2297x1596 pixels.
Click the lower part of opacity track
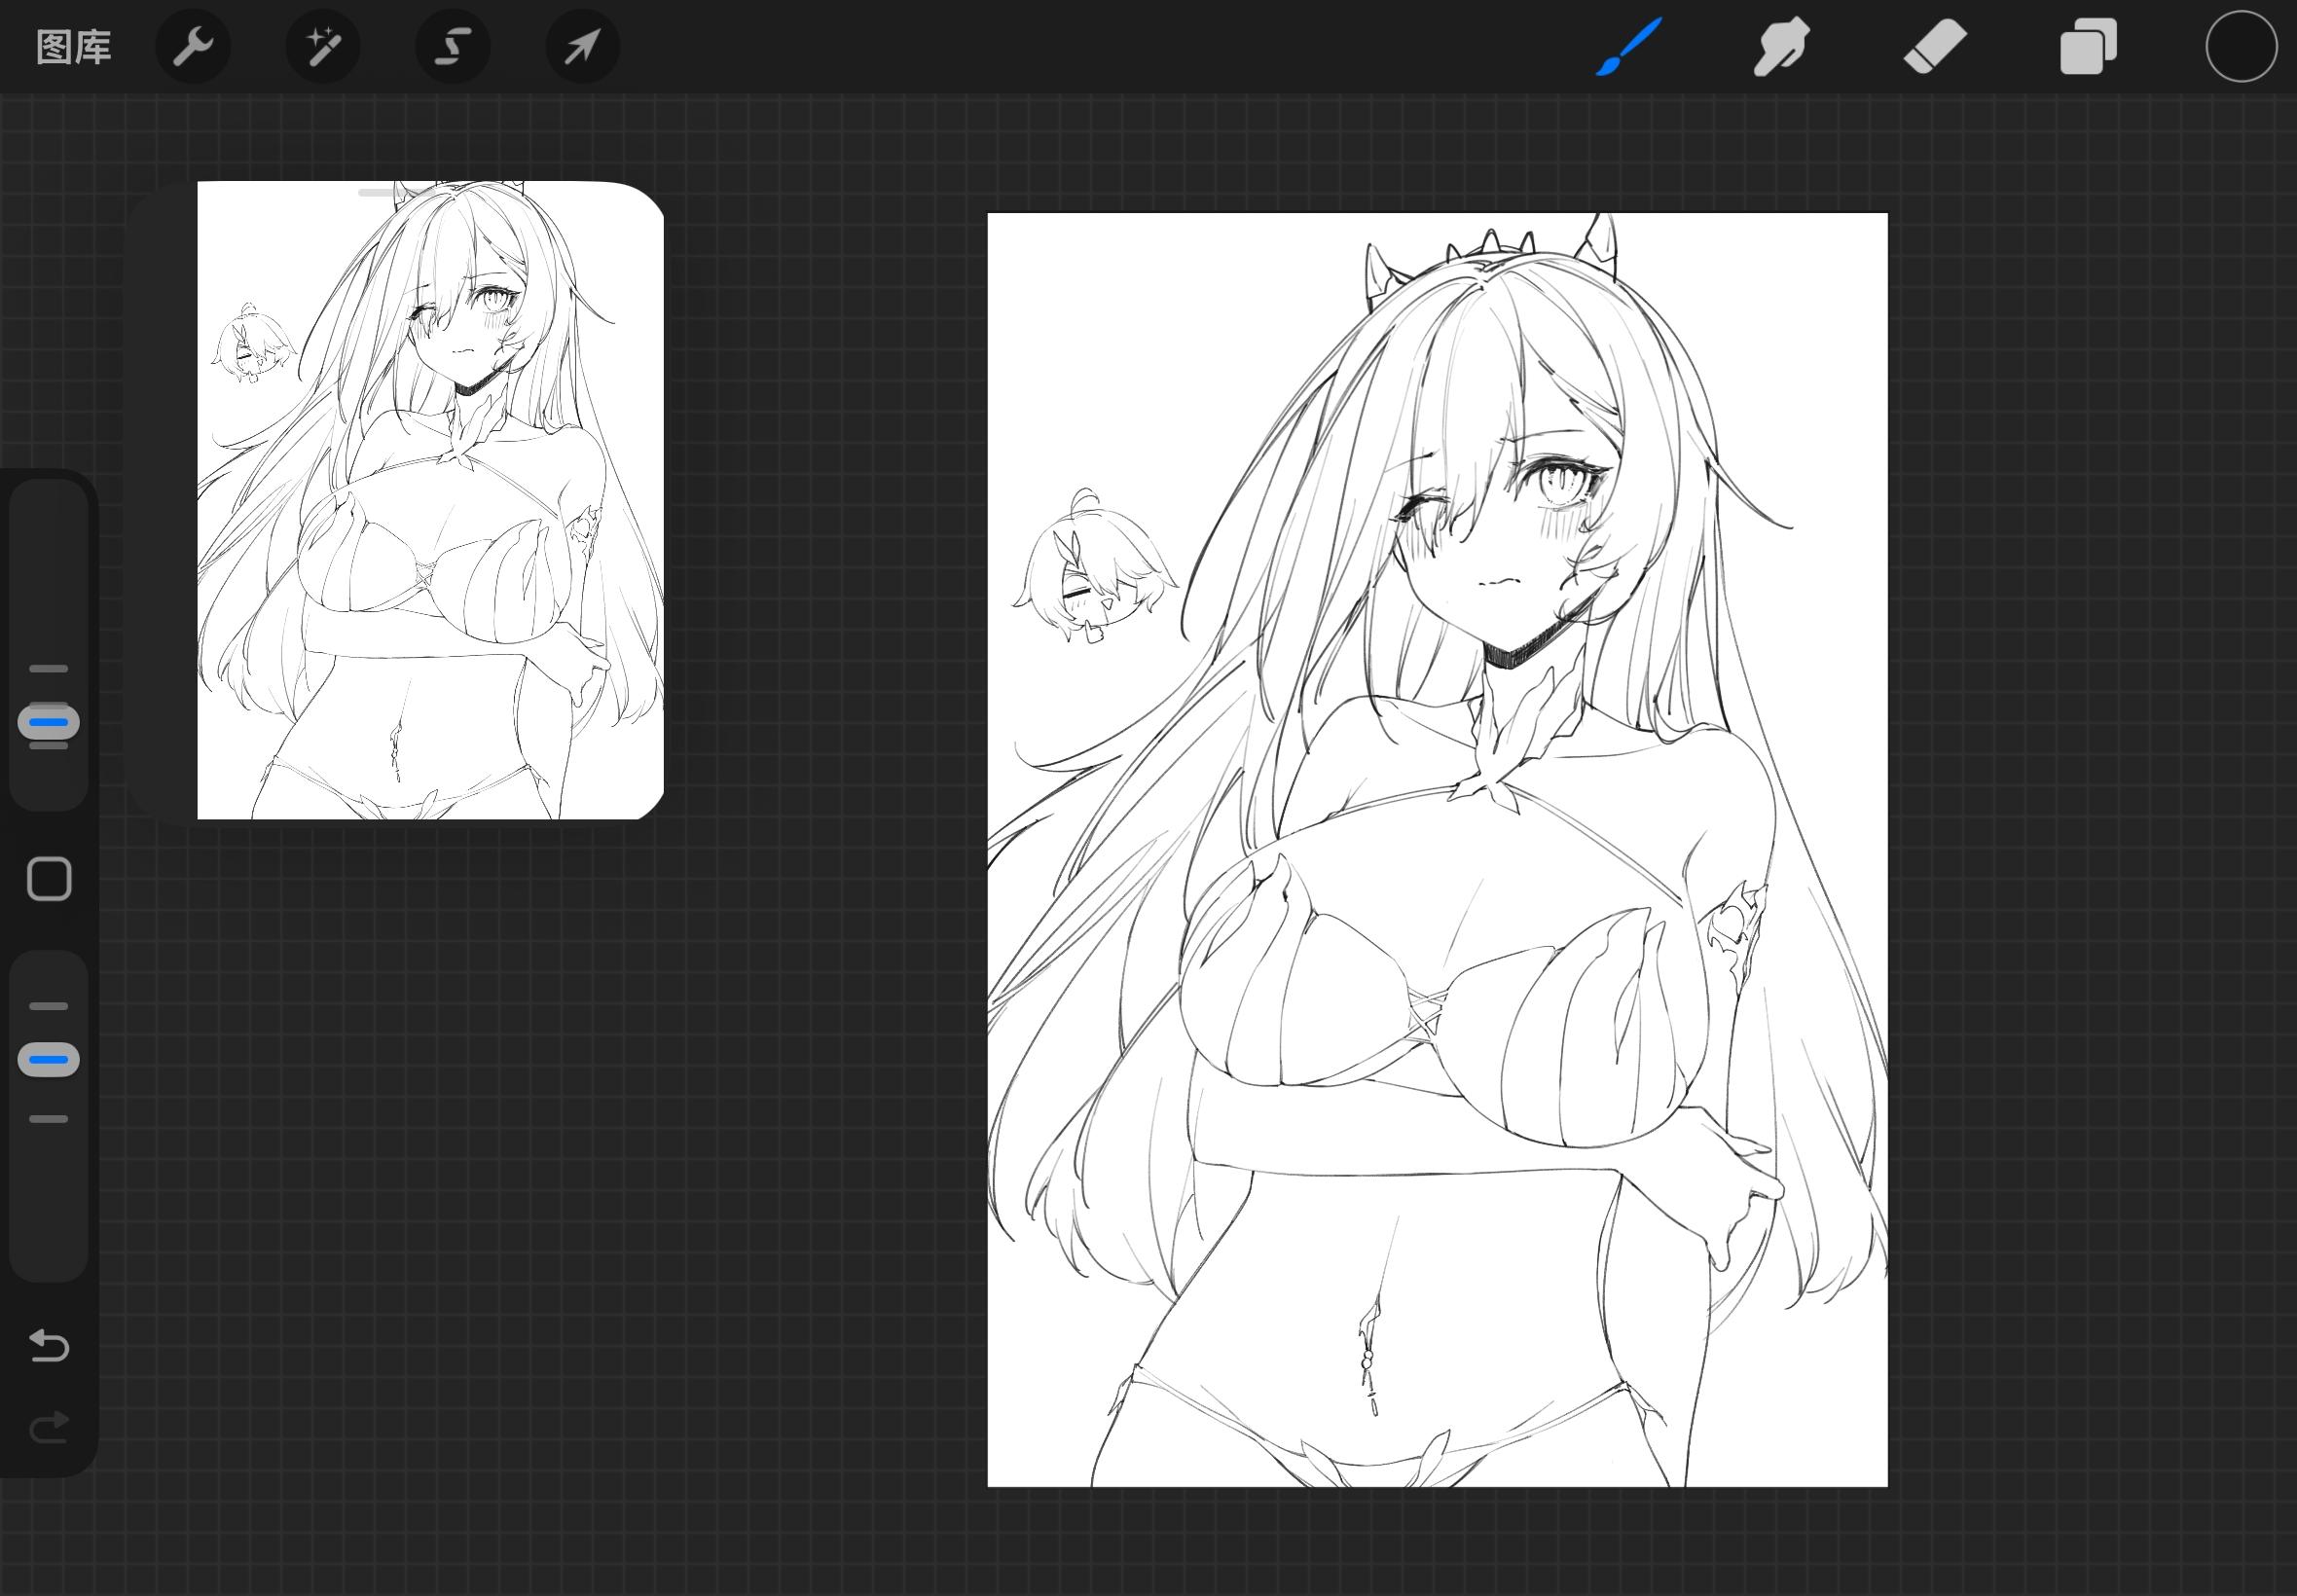[x=49, y=1200]
